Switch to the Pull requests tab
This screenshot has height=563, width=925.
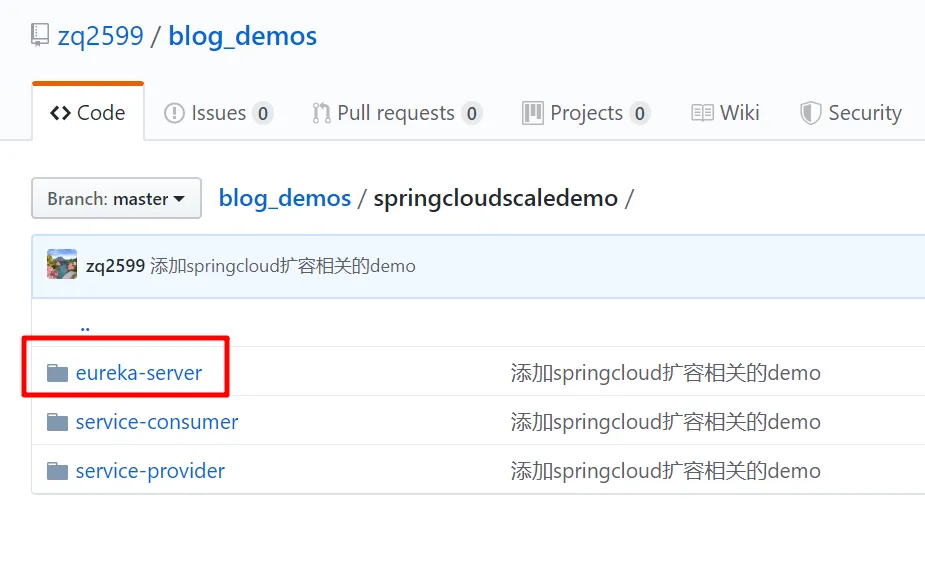click(397, 113)
